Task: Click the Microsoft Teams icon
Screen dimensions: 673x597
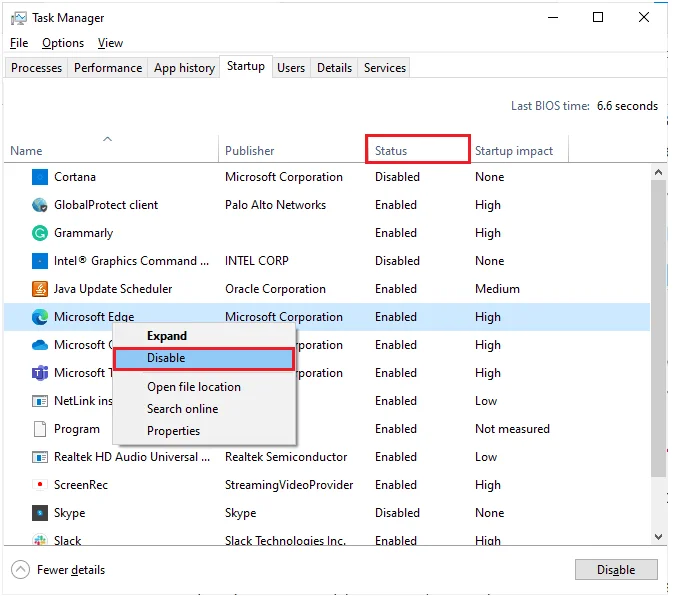Action: coord(40,373)
